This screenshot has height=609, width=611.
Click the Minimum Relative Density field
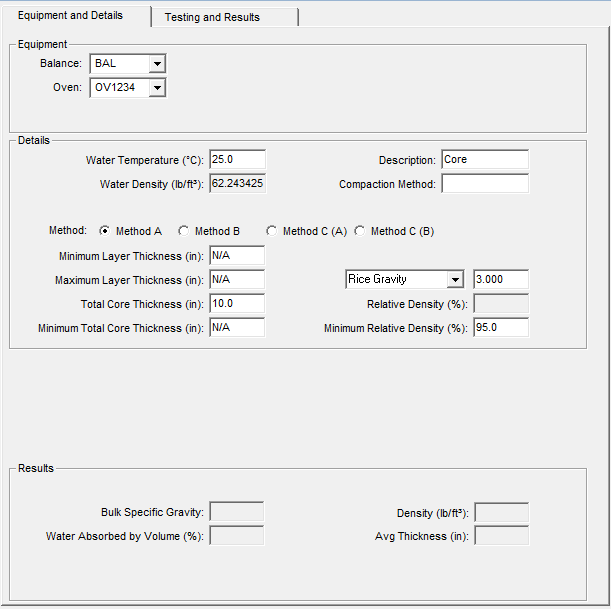pyautogui.click(x=500, y=328)
